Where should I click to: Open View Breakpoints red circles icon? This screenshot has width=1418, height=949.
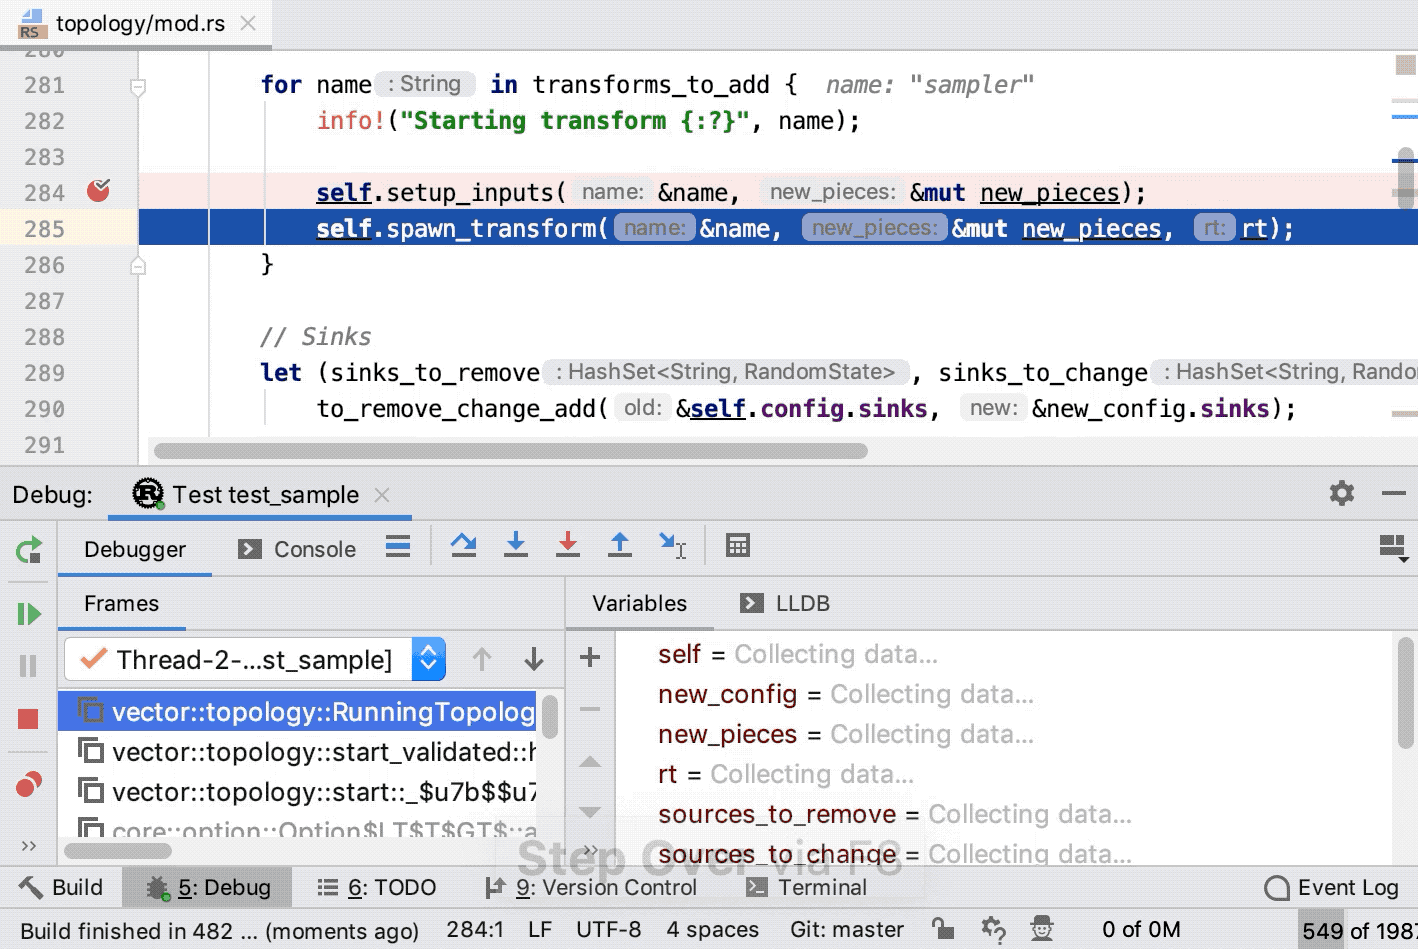29,784
